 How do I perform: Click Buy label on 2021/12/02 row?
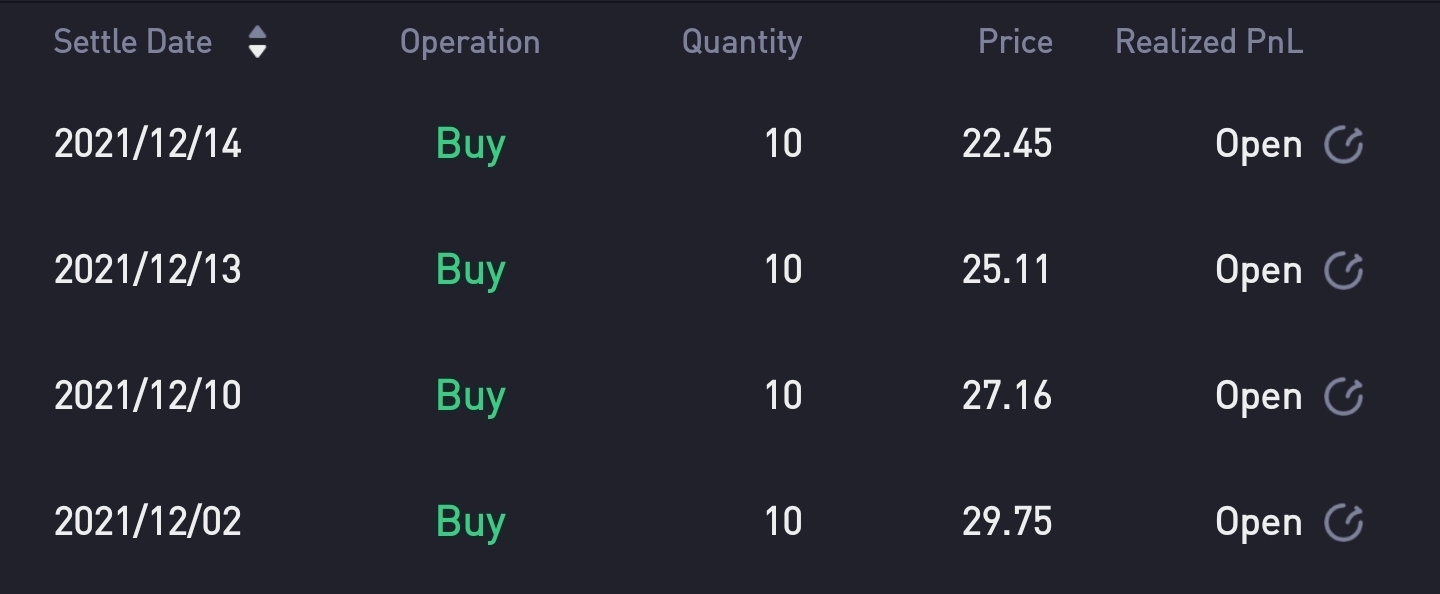471,523
